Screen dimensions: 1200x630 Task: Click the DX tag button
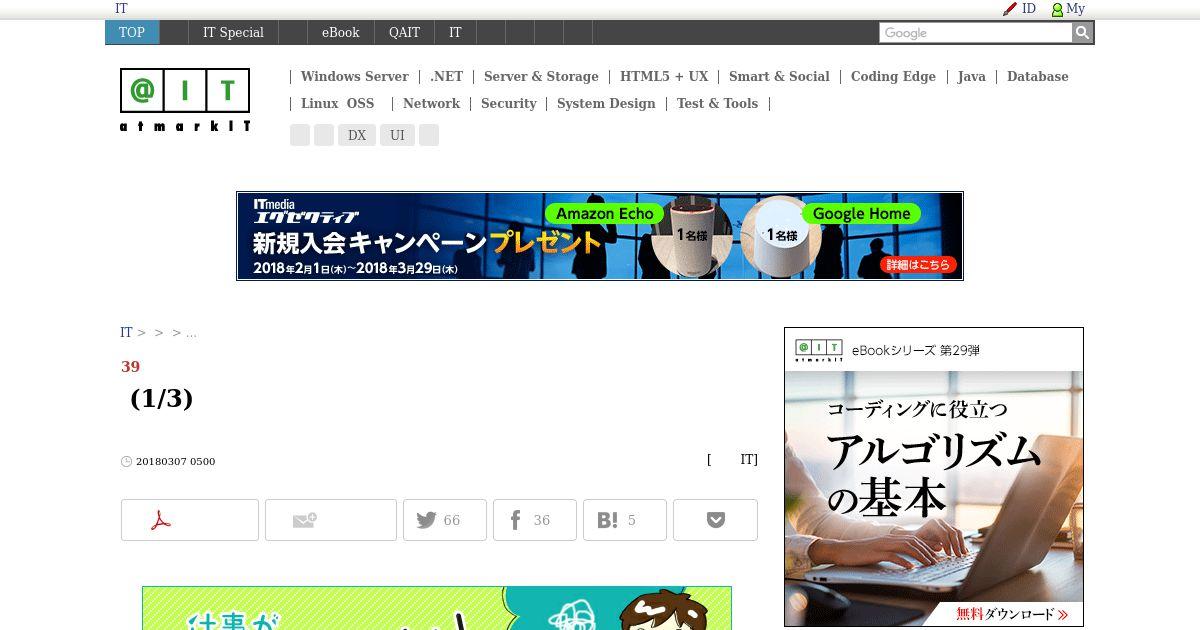click(x=357, y=135)
